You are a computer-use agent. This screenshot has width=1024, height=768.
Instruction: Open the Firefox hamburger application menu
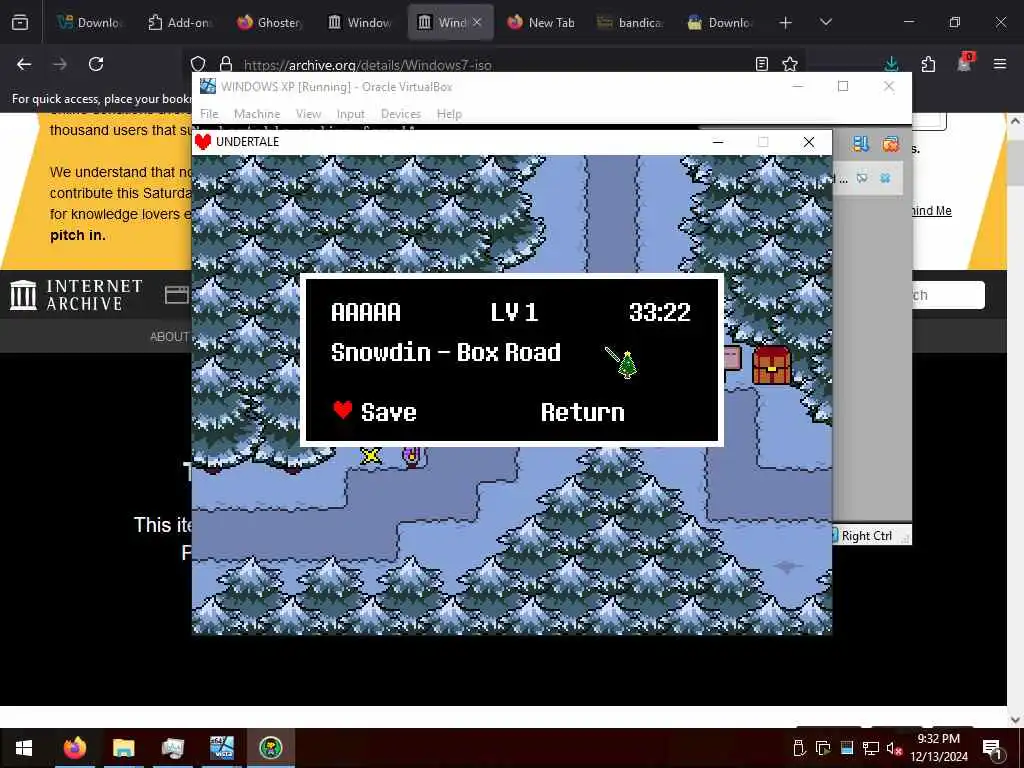(1000, 64)
